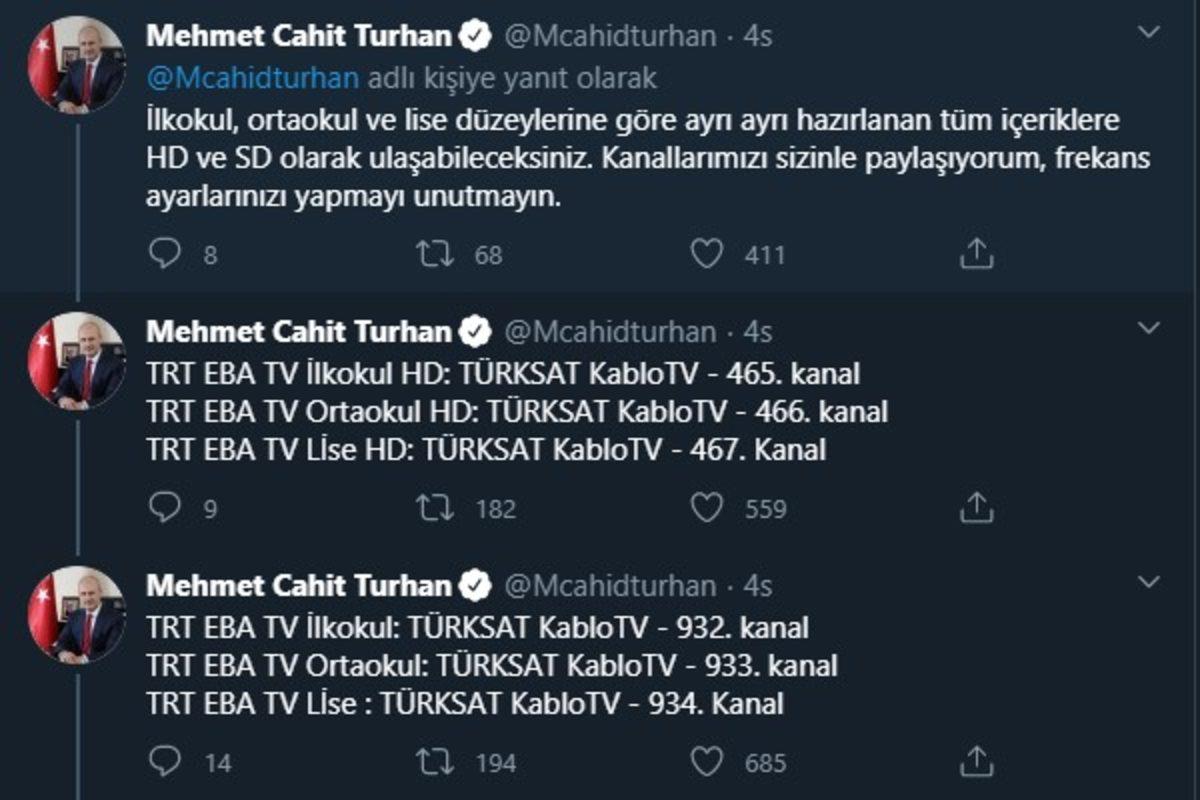Expand the options chevron on the first tweet
The height and width of the screenshot is (800, 1200).
[1152, 30]
